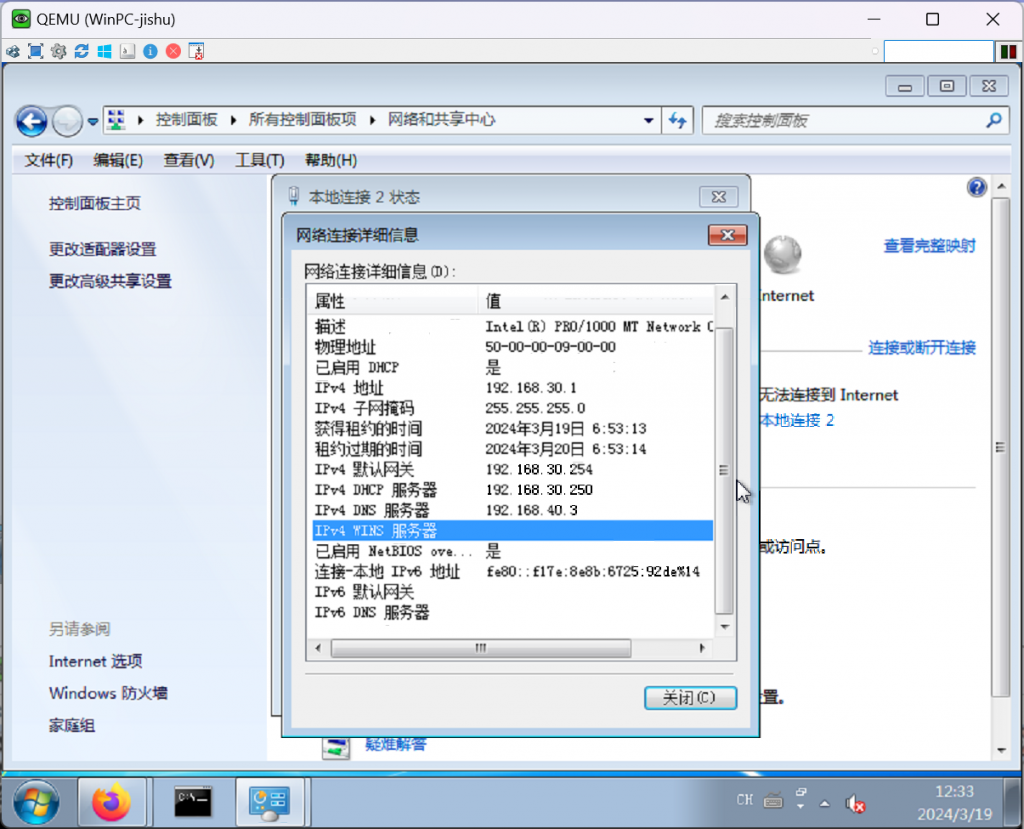The width and height of the screenshot is (1024, 829).
Task: Click the 关闭(C) button
Action: tap(690, 698)
